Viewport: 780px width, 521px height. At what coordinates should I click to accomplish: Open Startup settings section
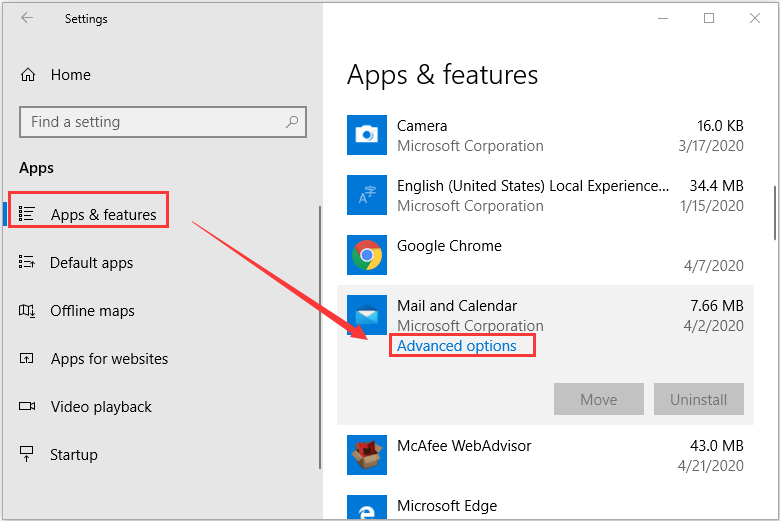pyautogui.click(x=74, y=455)
